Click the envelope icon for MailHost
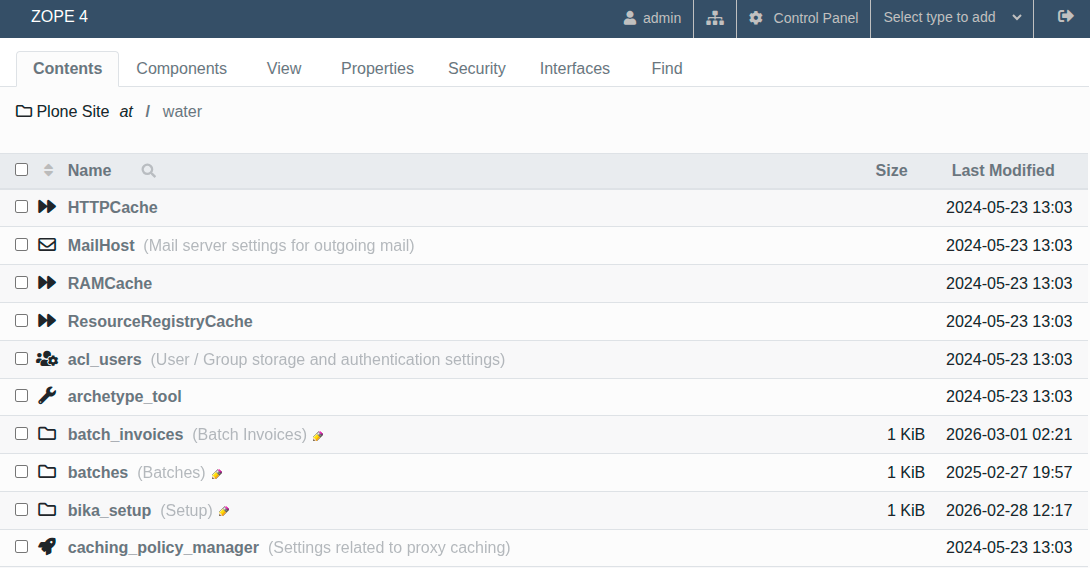 point(47,245)
